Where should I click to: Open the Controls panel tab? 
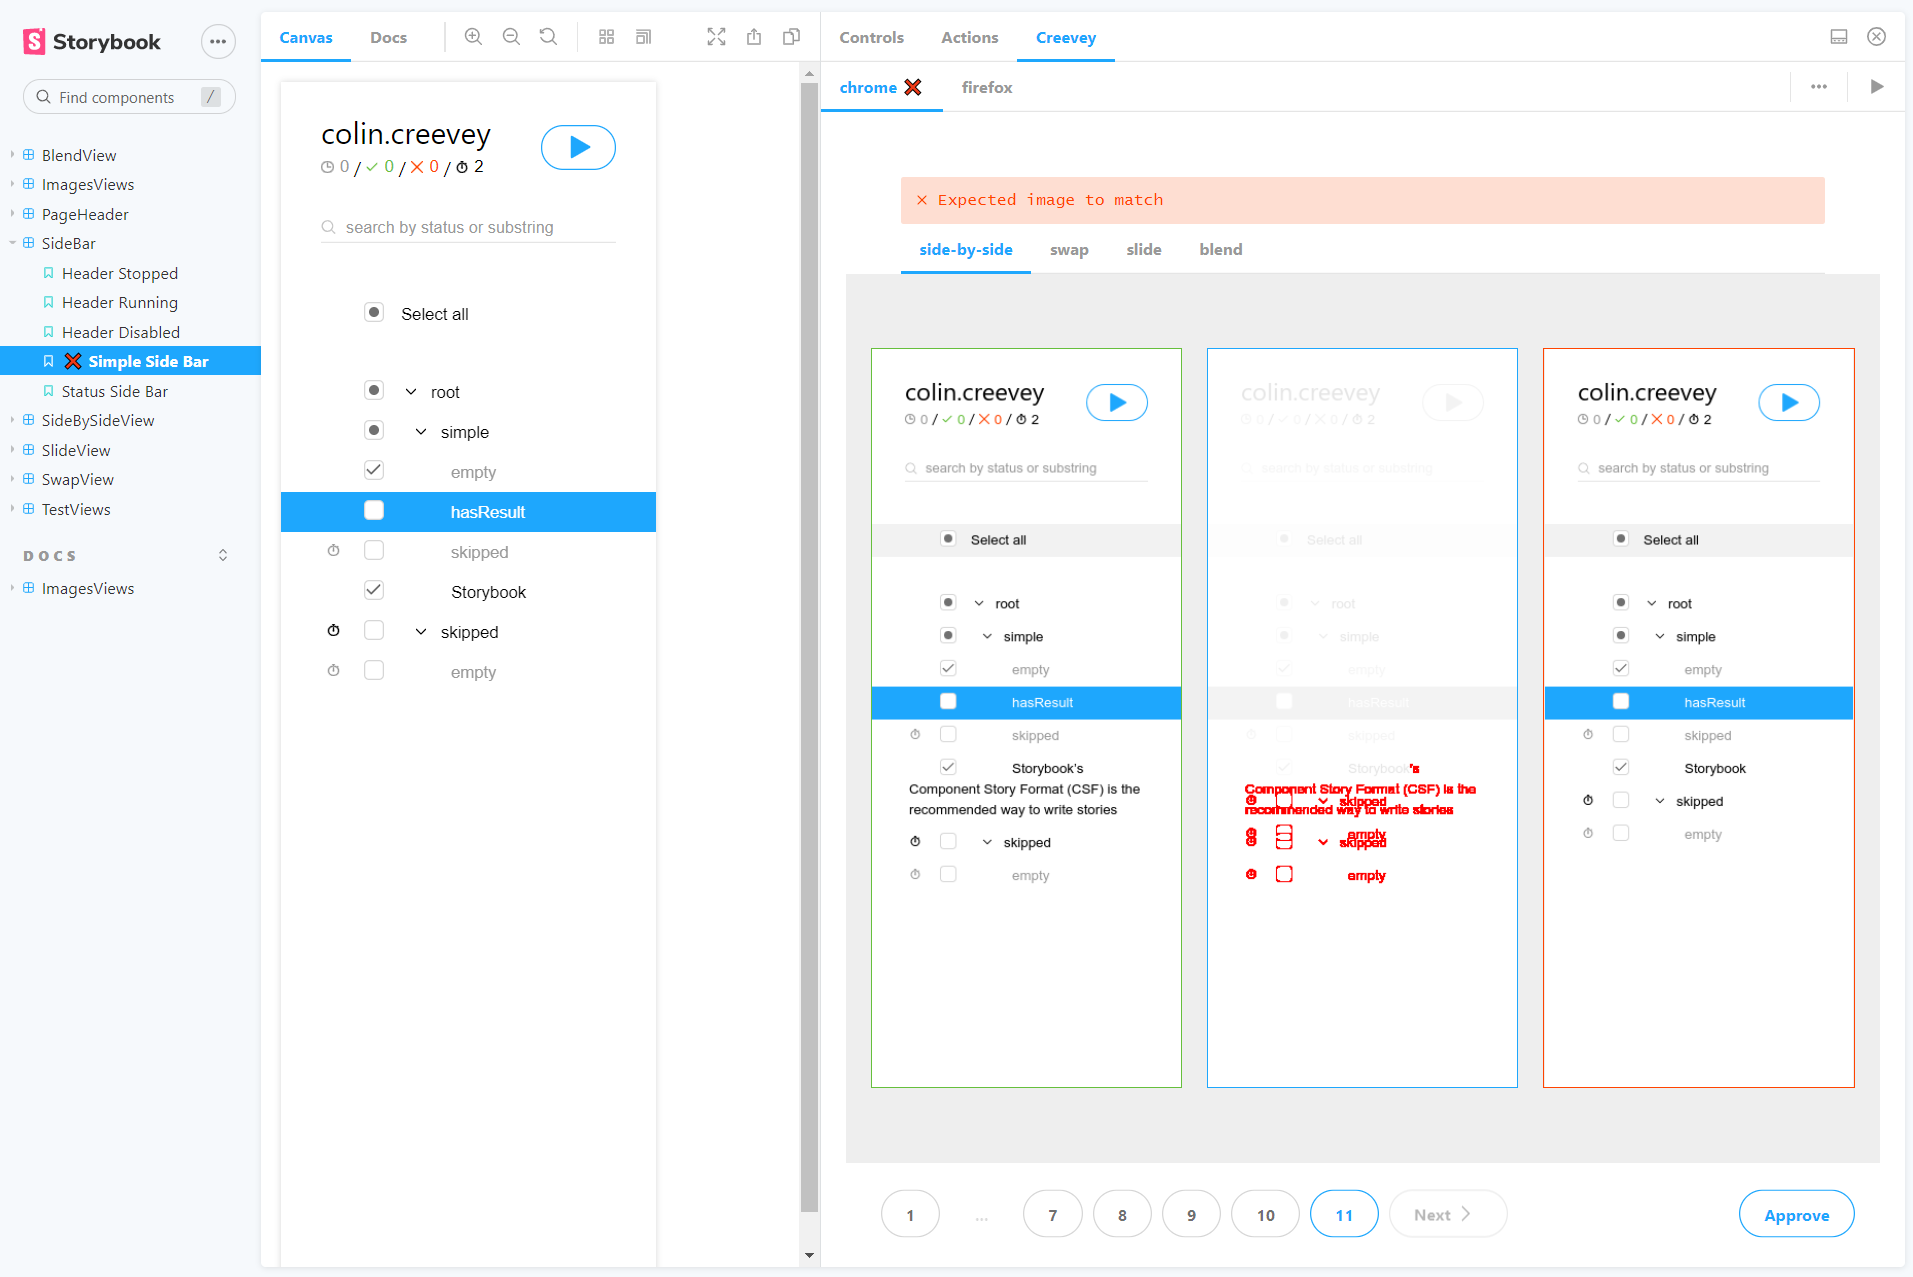[871, 37]
